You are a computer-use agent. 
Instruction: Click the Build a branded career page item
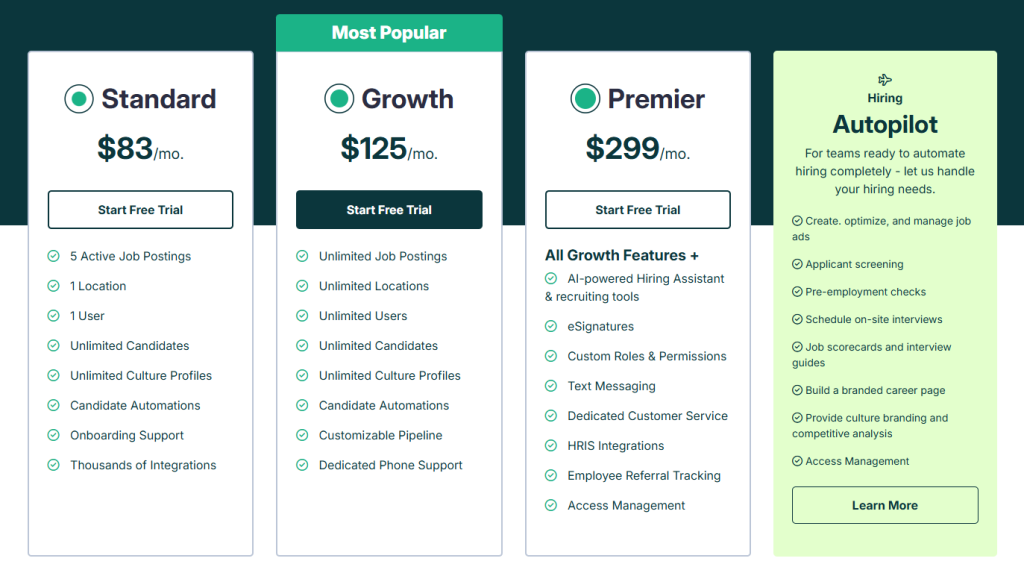tap(875, 391)
